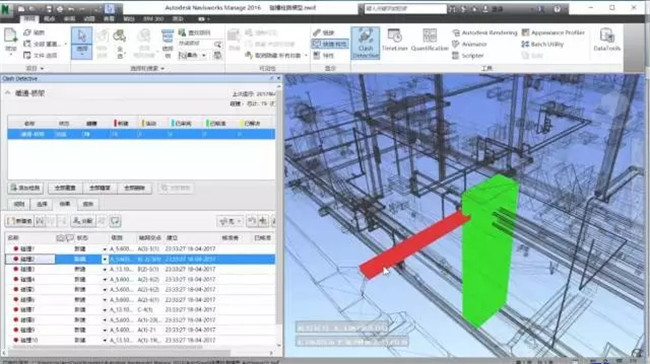Switch to Rules tab in Clash Detective
This screenshot has width=650, height=364.
coord(19,204)
